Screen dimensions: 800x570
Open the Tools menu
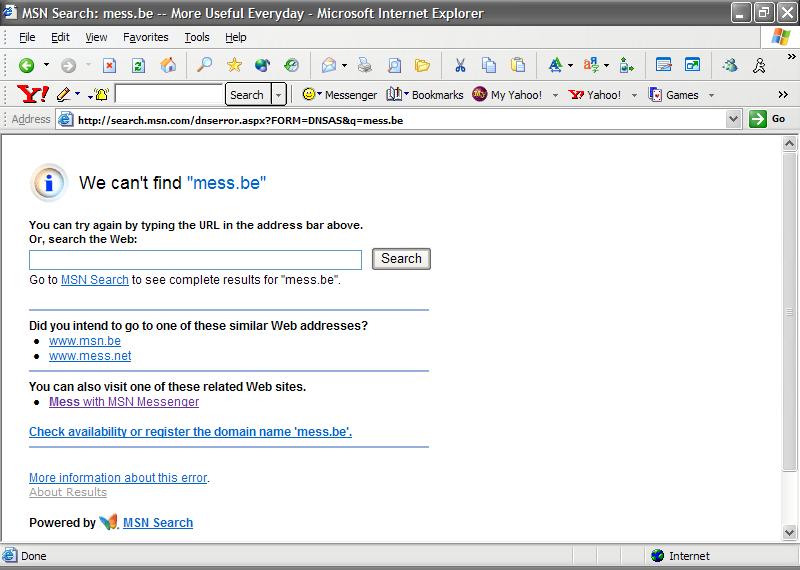[197, 37]
